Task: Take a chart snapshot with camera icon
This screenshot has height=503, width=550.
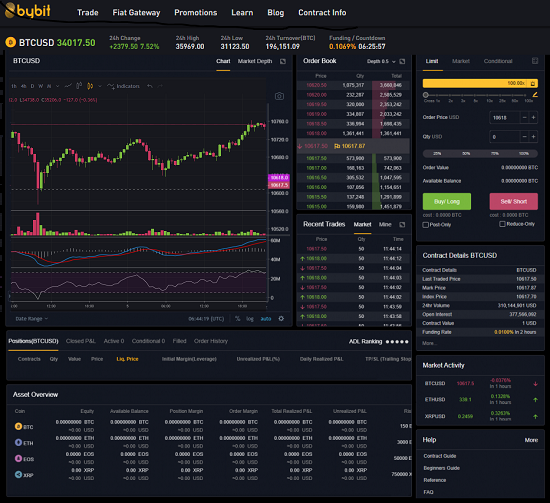Action: pyautogui.click(x=279, y=96)
